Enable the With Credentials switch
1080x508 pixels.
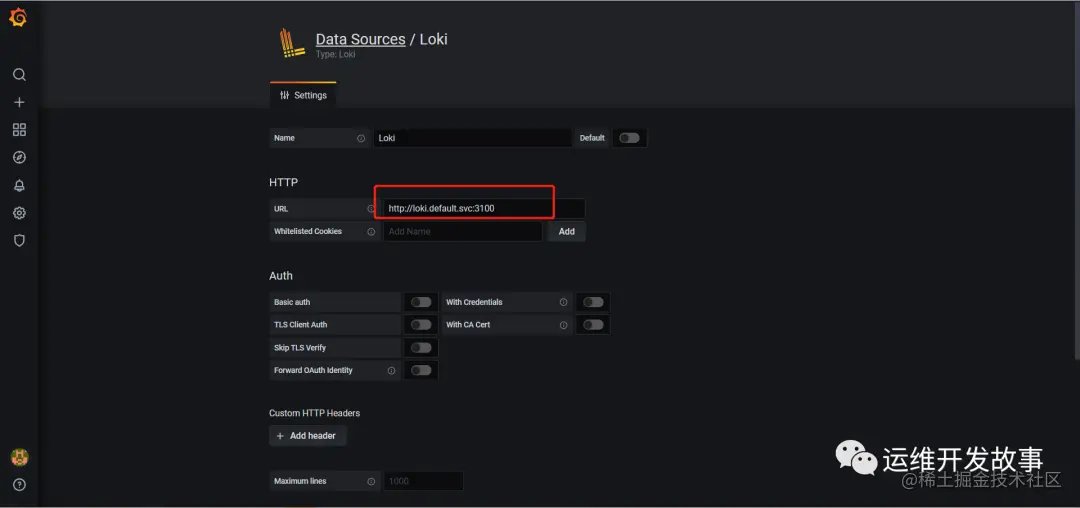[x=592, y=302]
